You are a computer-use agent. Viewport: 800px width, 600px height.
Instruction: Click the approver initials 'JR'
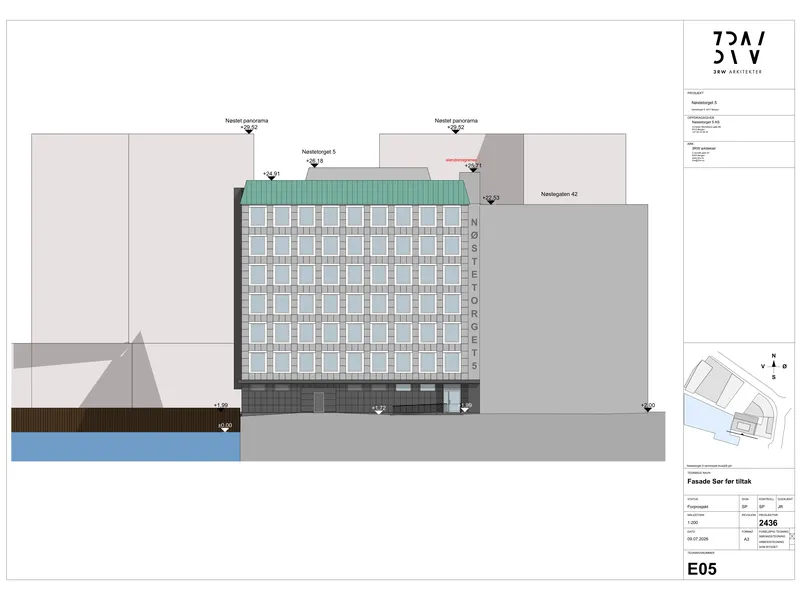(x=780, y=507)
